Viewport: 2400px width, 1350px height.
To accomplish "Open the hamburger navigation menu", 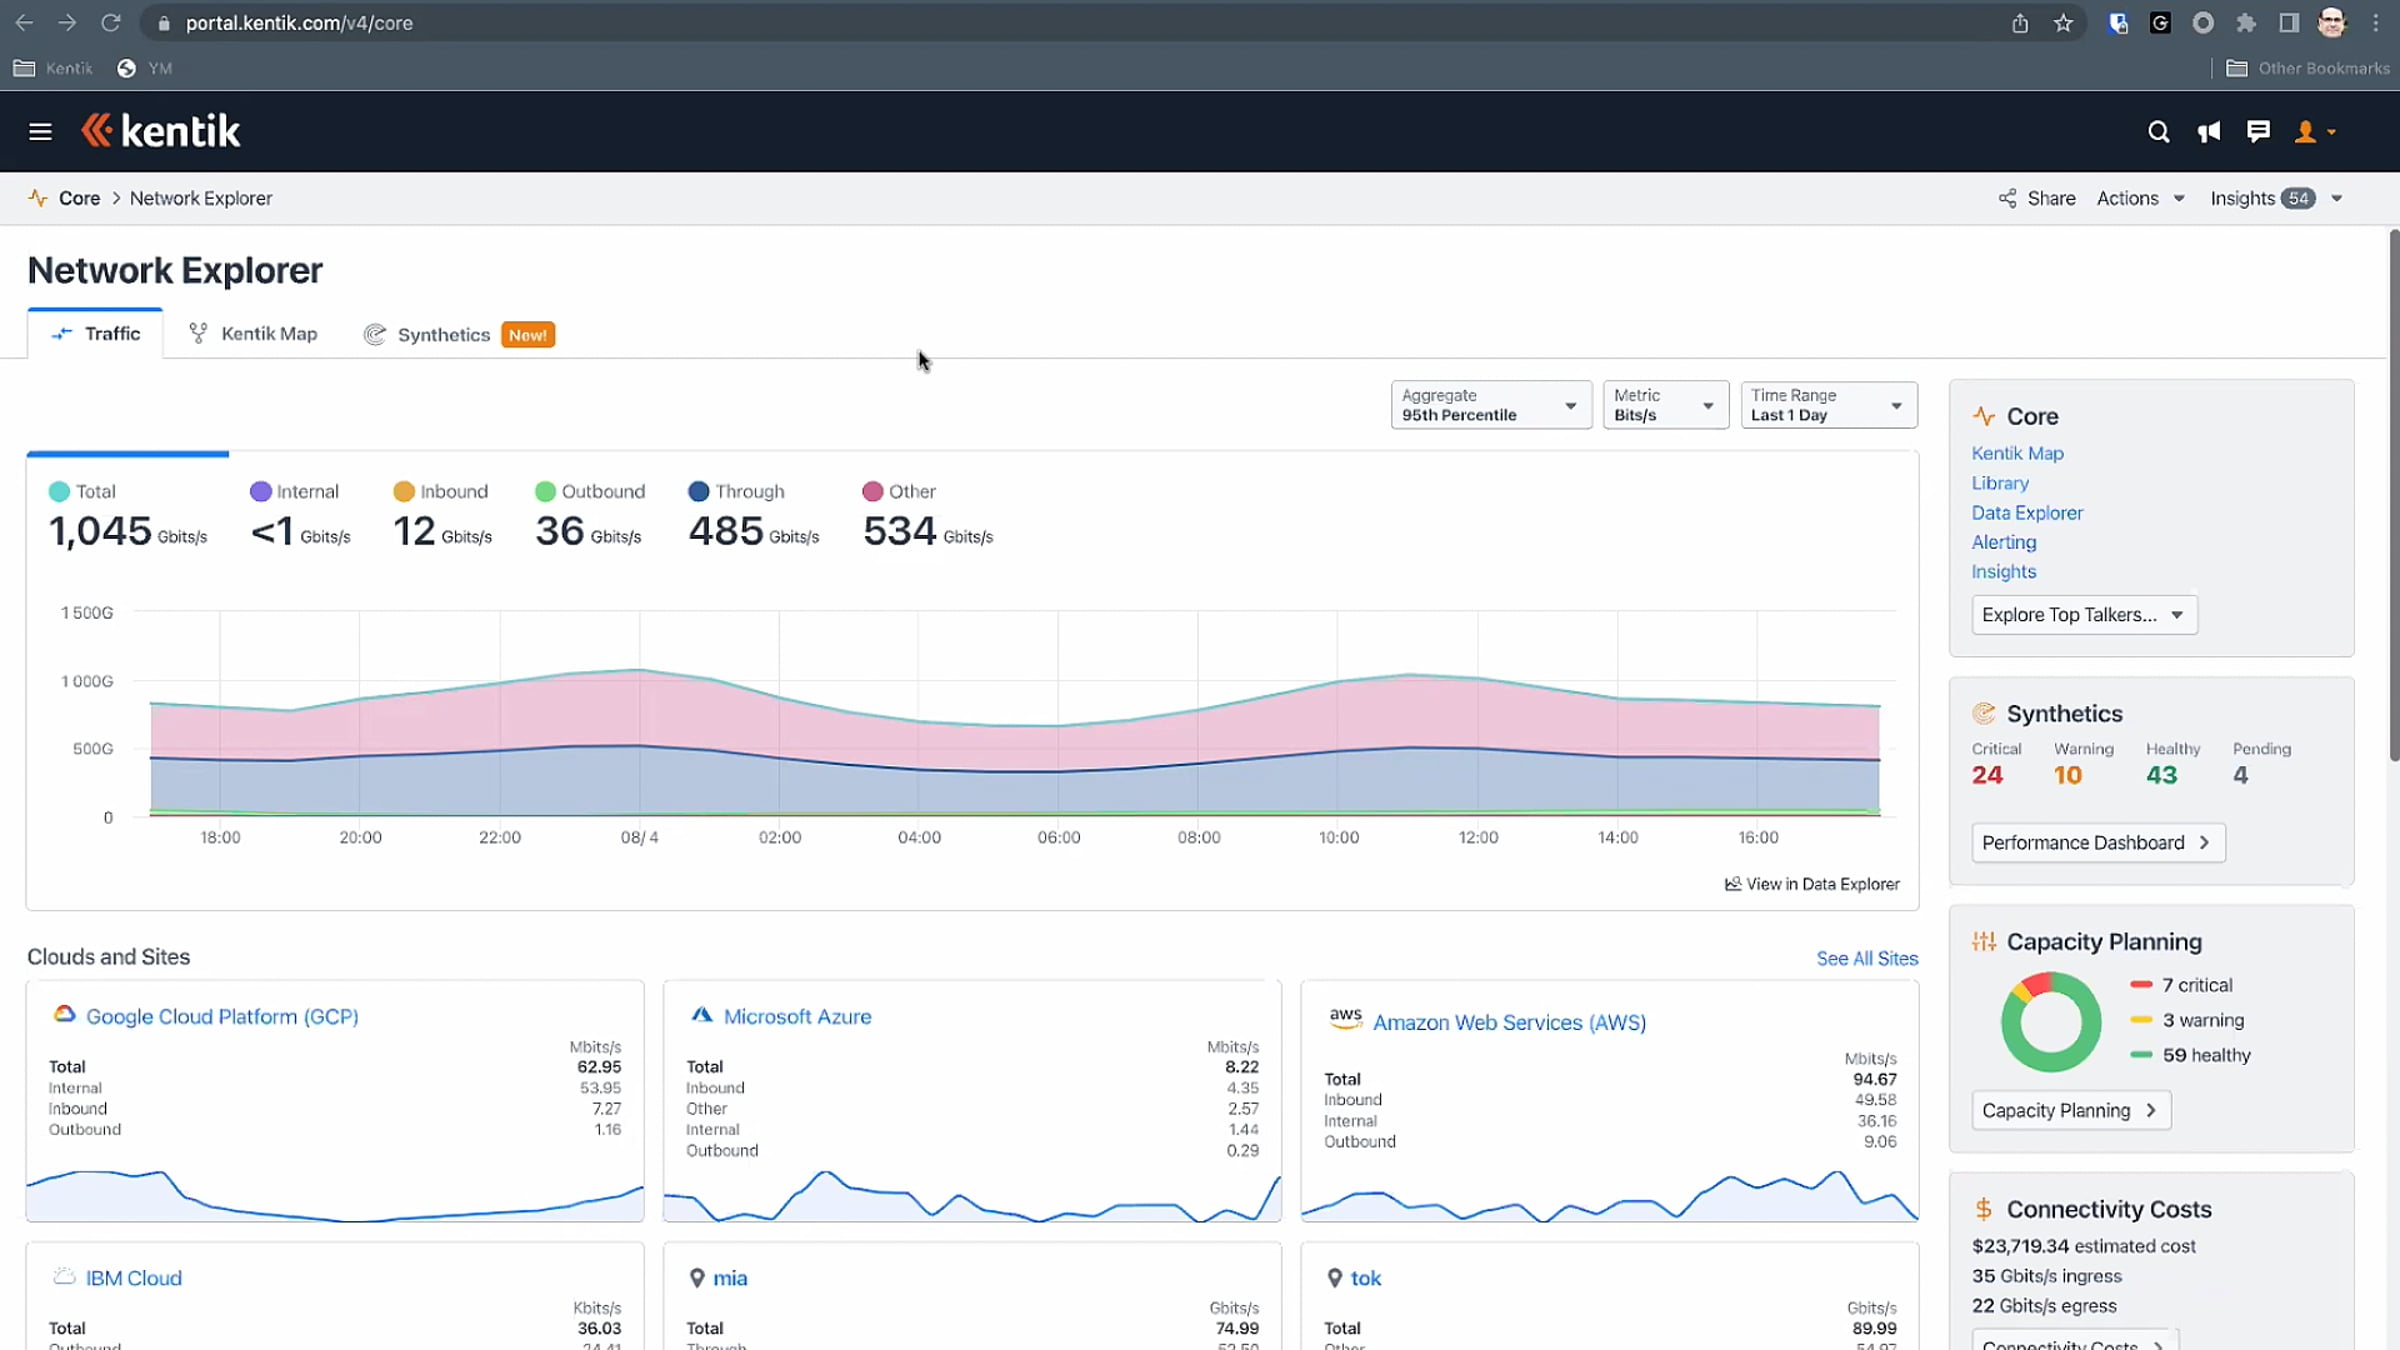I will point(40,132).
